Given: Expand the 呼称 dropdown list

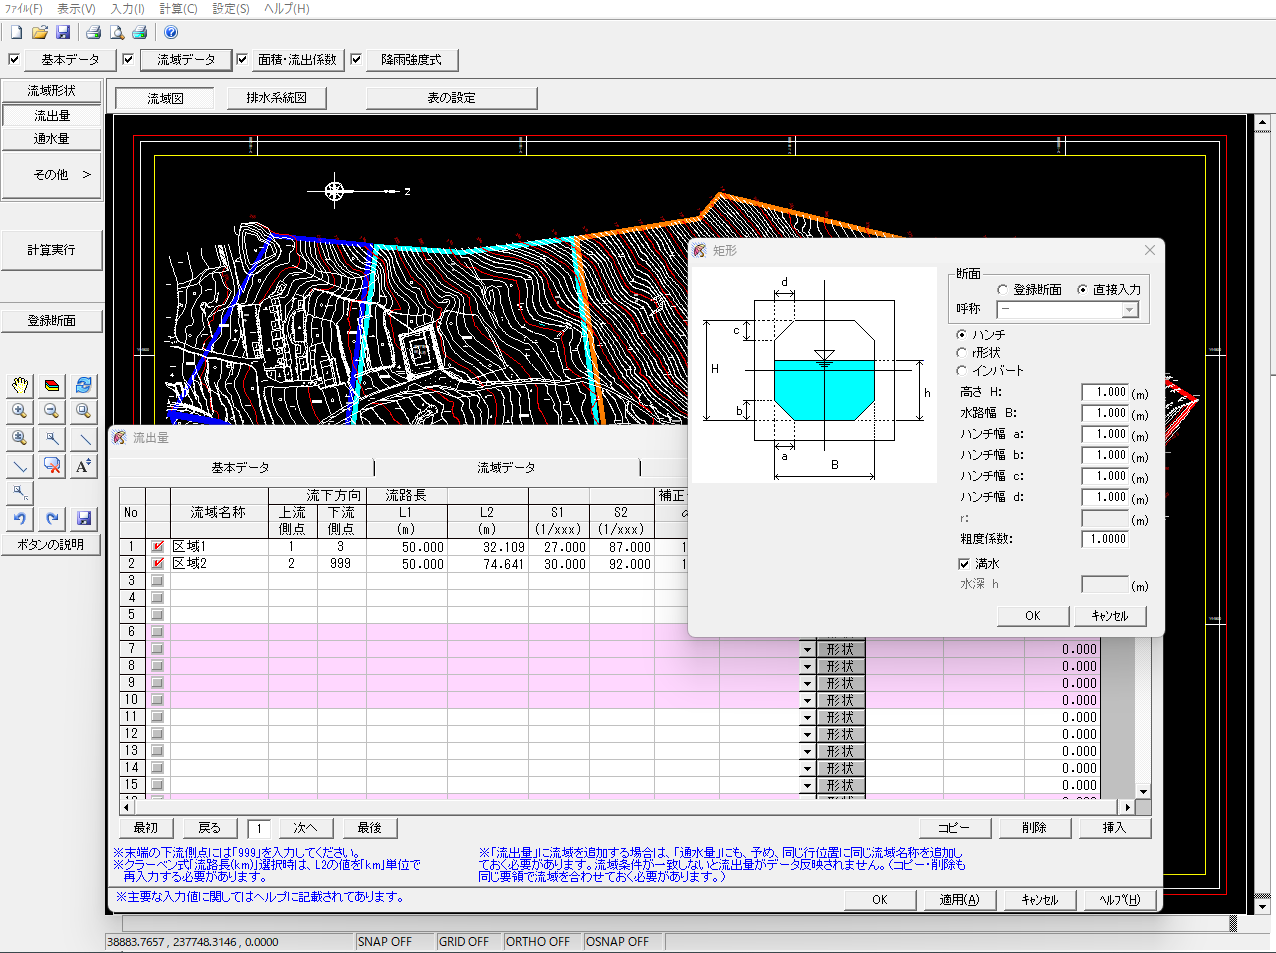Looking at the screenshot, I should [x=1129, y=310].
